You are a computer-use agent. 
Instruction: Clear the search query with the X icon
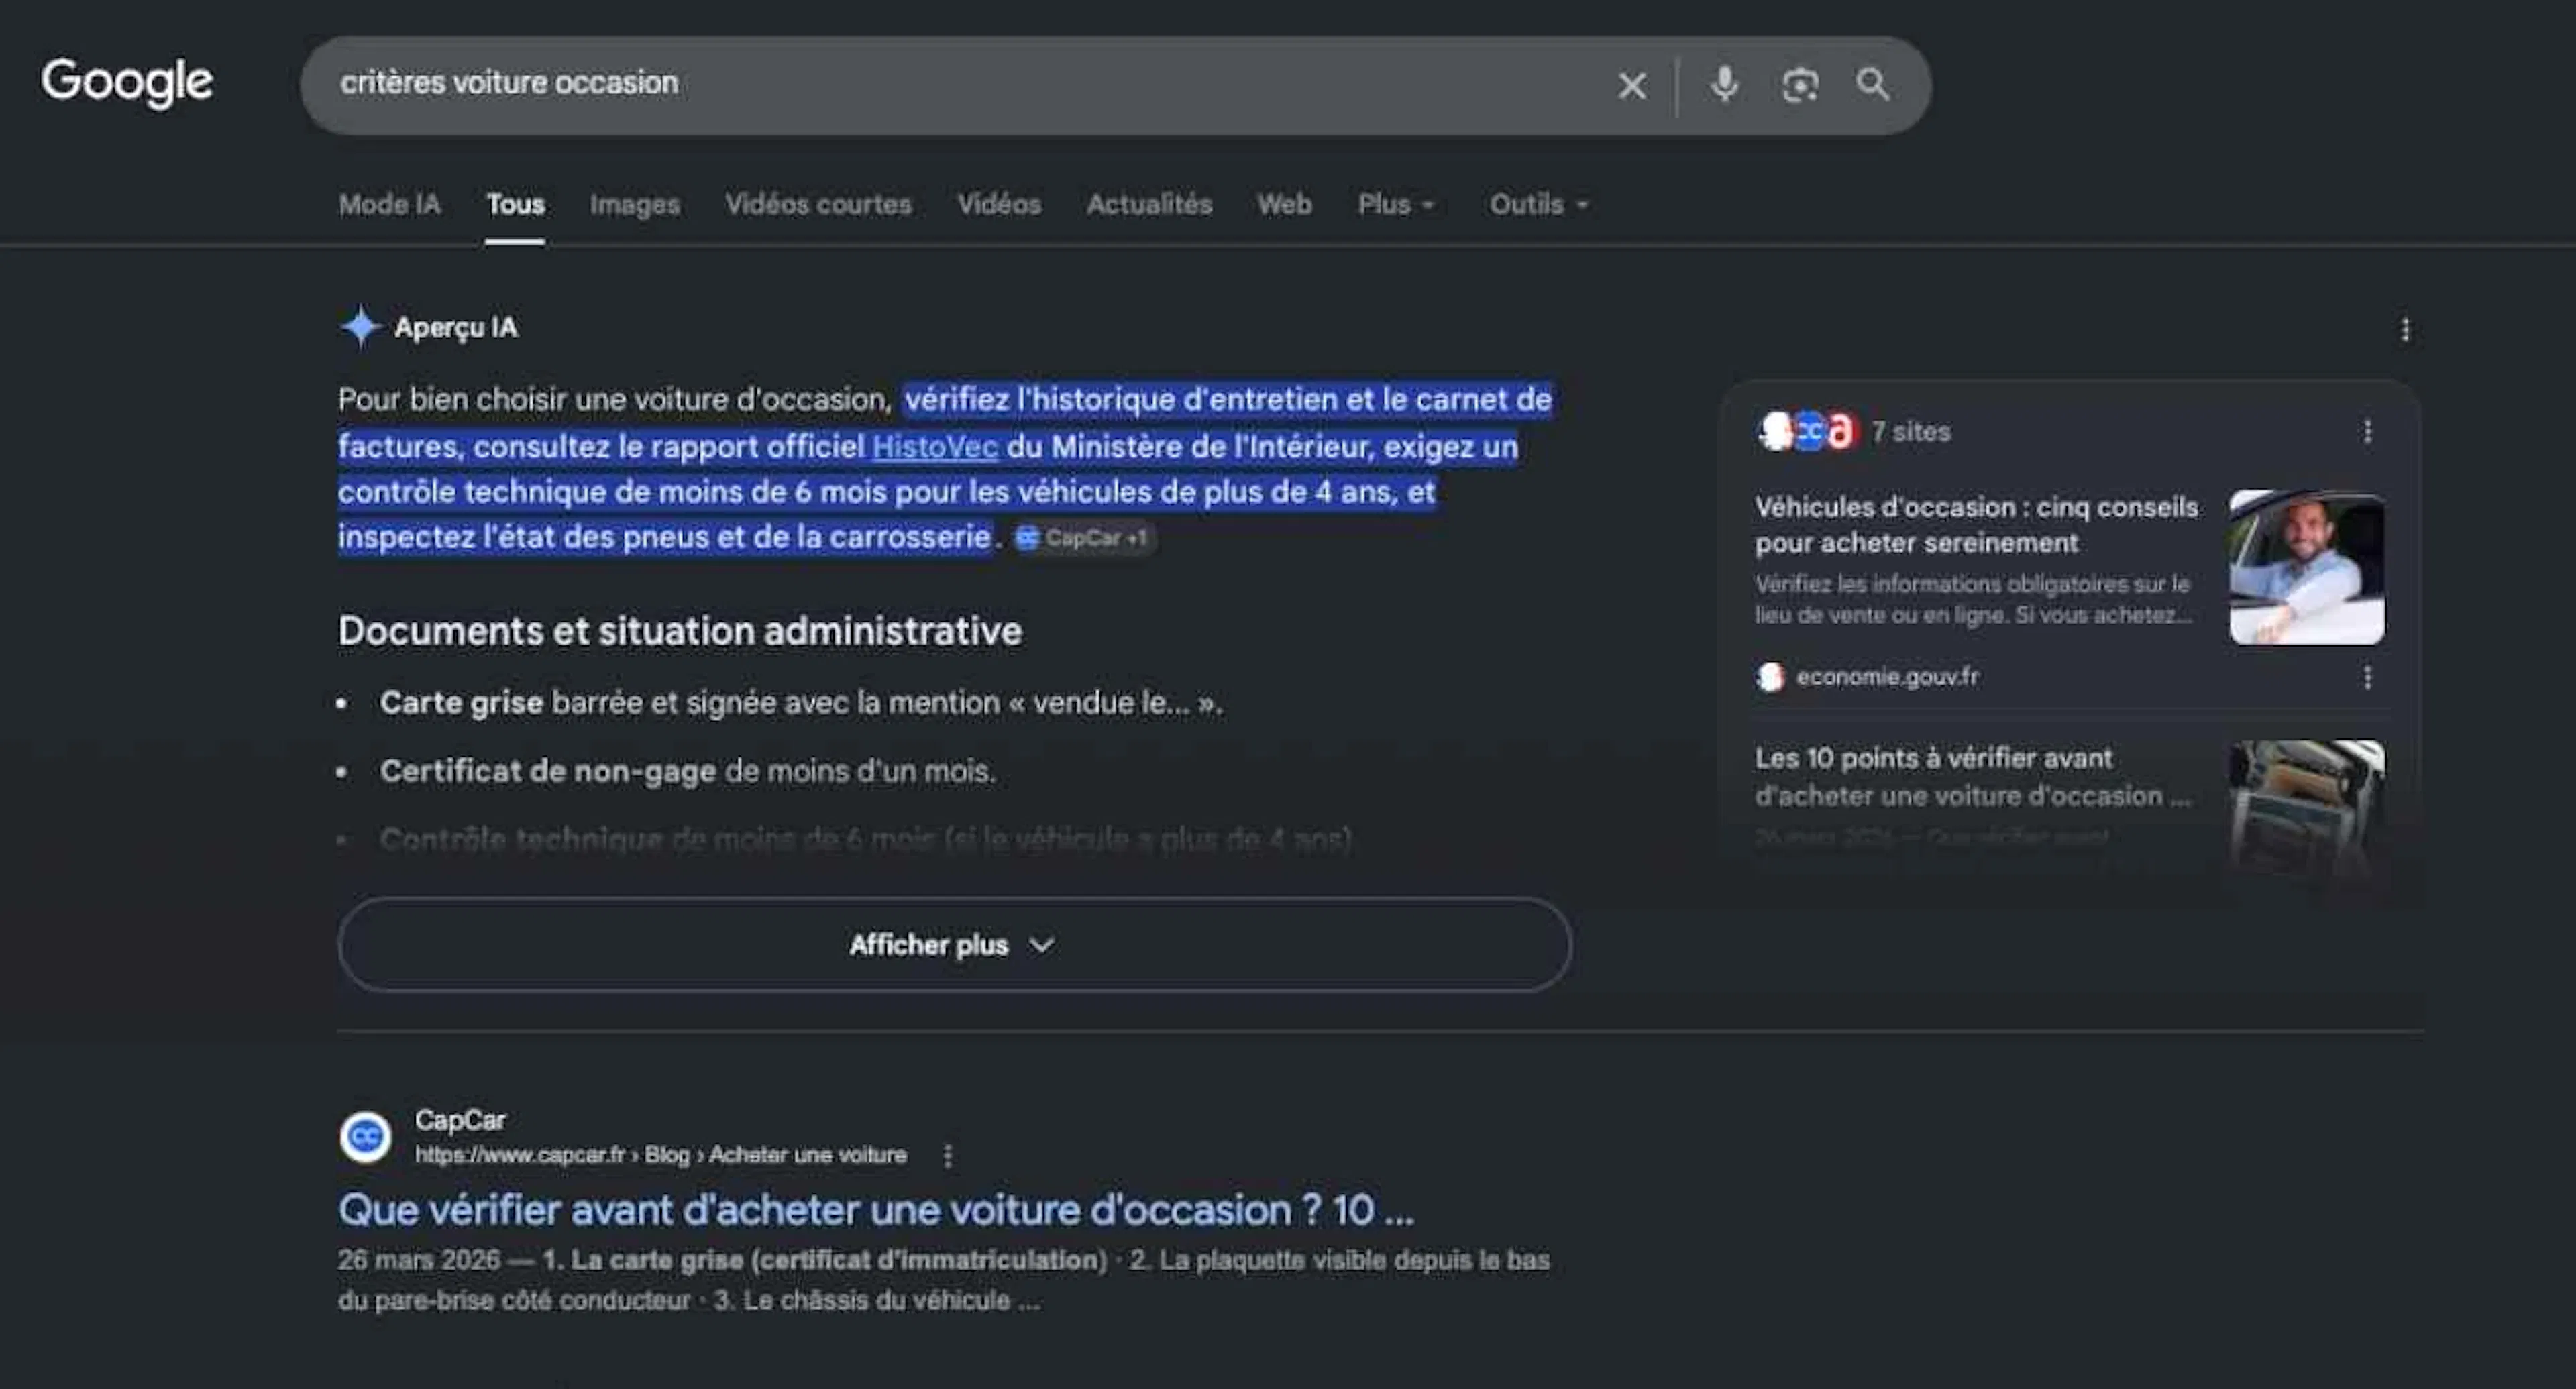tap(1632, 86)
